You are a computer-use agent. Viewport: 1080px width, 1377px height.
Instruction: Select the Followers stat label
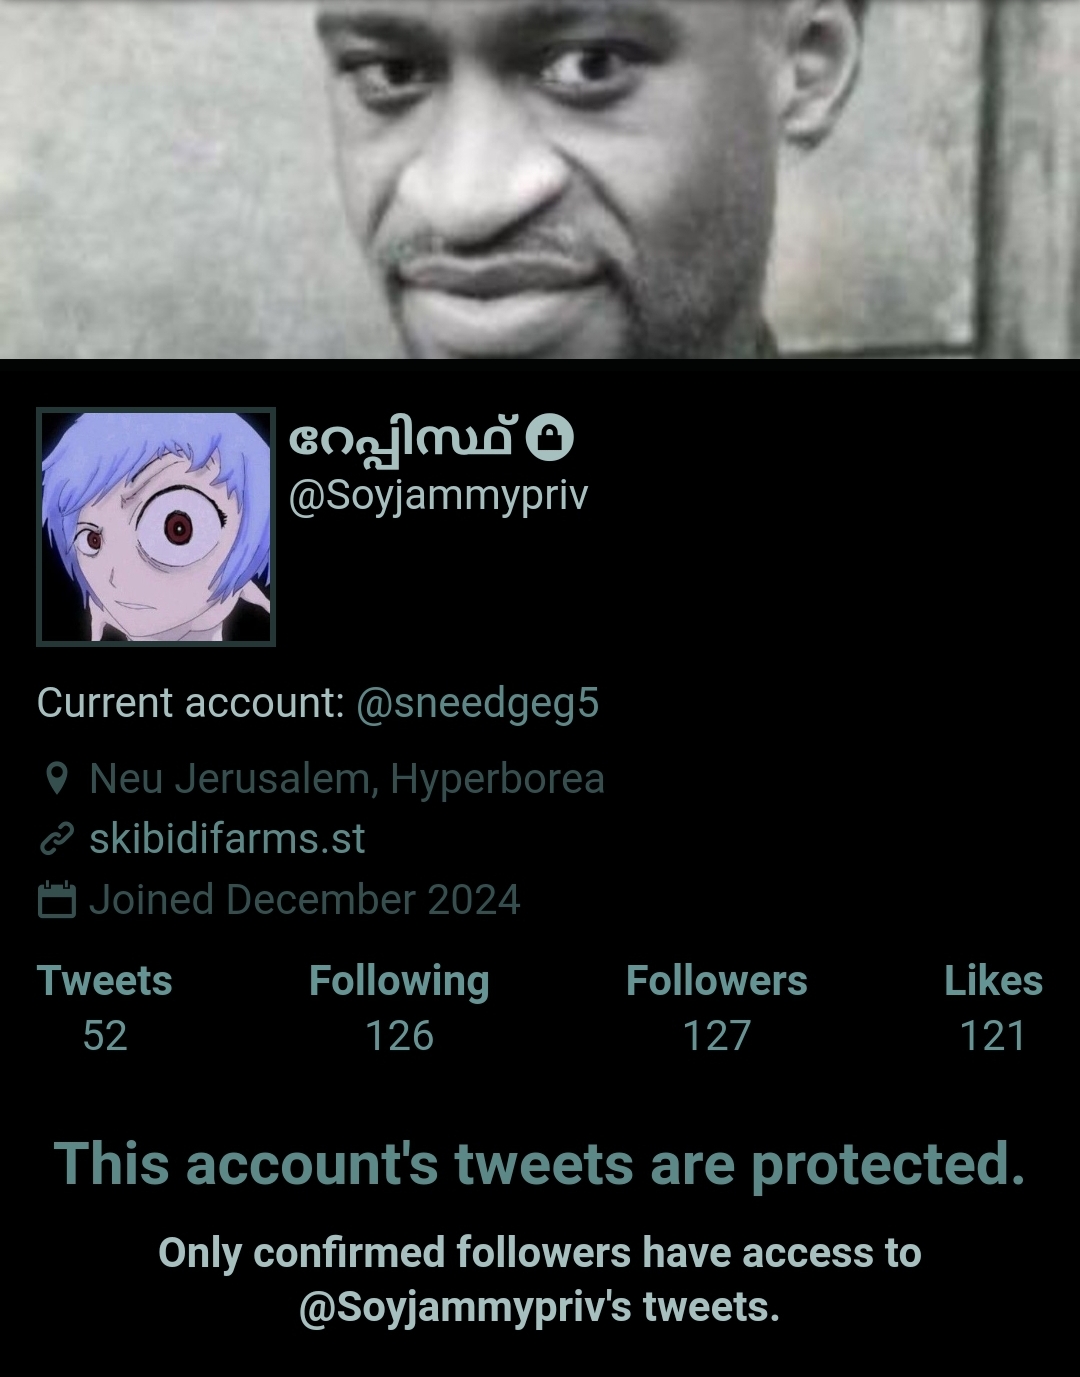(x=716, y=981)
